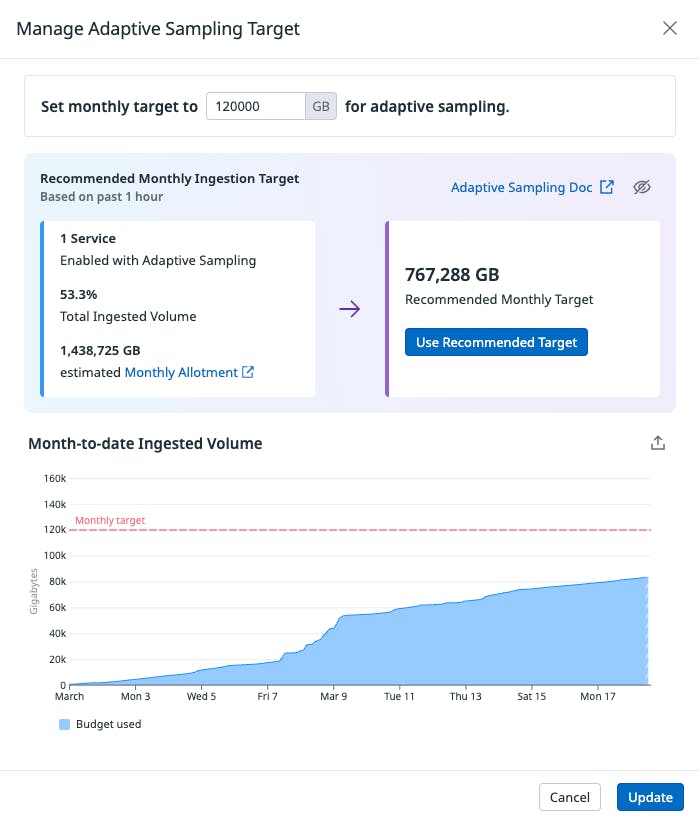Click the purple arrow between the two cards
This screenshot has width=699, height=820.
click(350, 310)
